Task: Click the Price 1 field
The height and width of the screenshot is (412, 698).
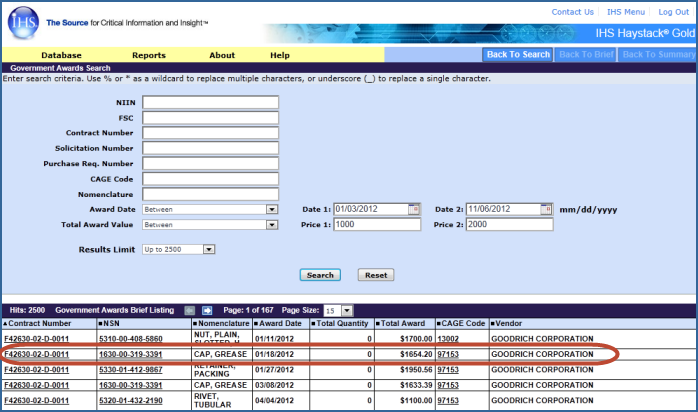Action: (377, 224)
